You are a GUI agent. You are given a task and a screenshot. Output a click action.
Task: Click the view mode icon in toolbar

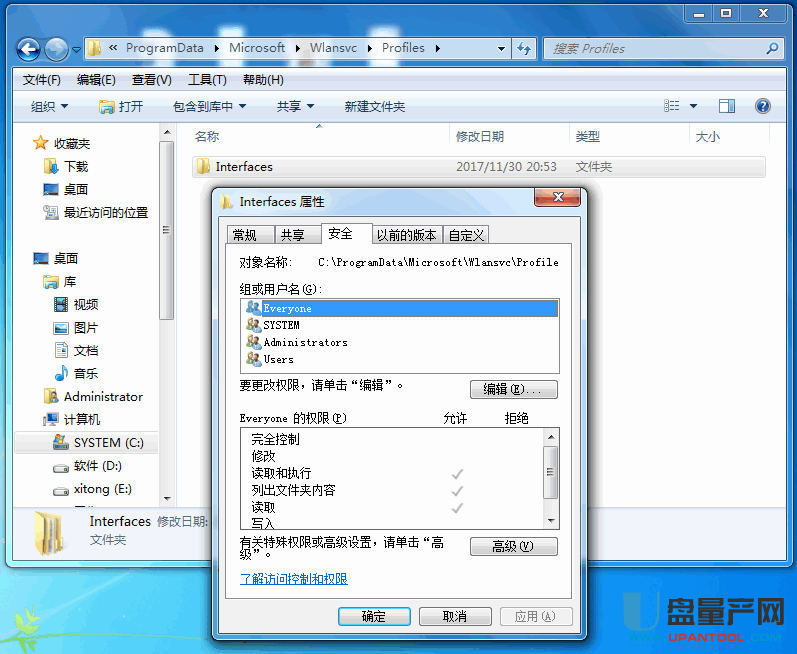click(673, 106)
